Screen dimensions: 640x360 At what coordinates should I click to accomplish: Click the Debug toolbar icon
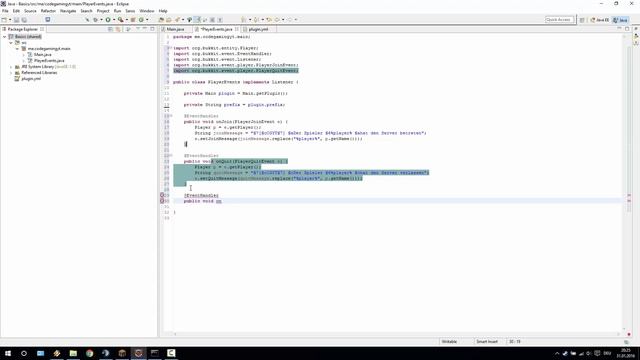(x=95, y=20)
